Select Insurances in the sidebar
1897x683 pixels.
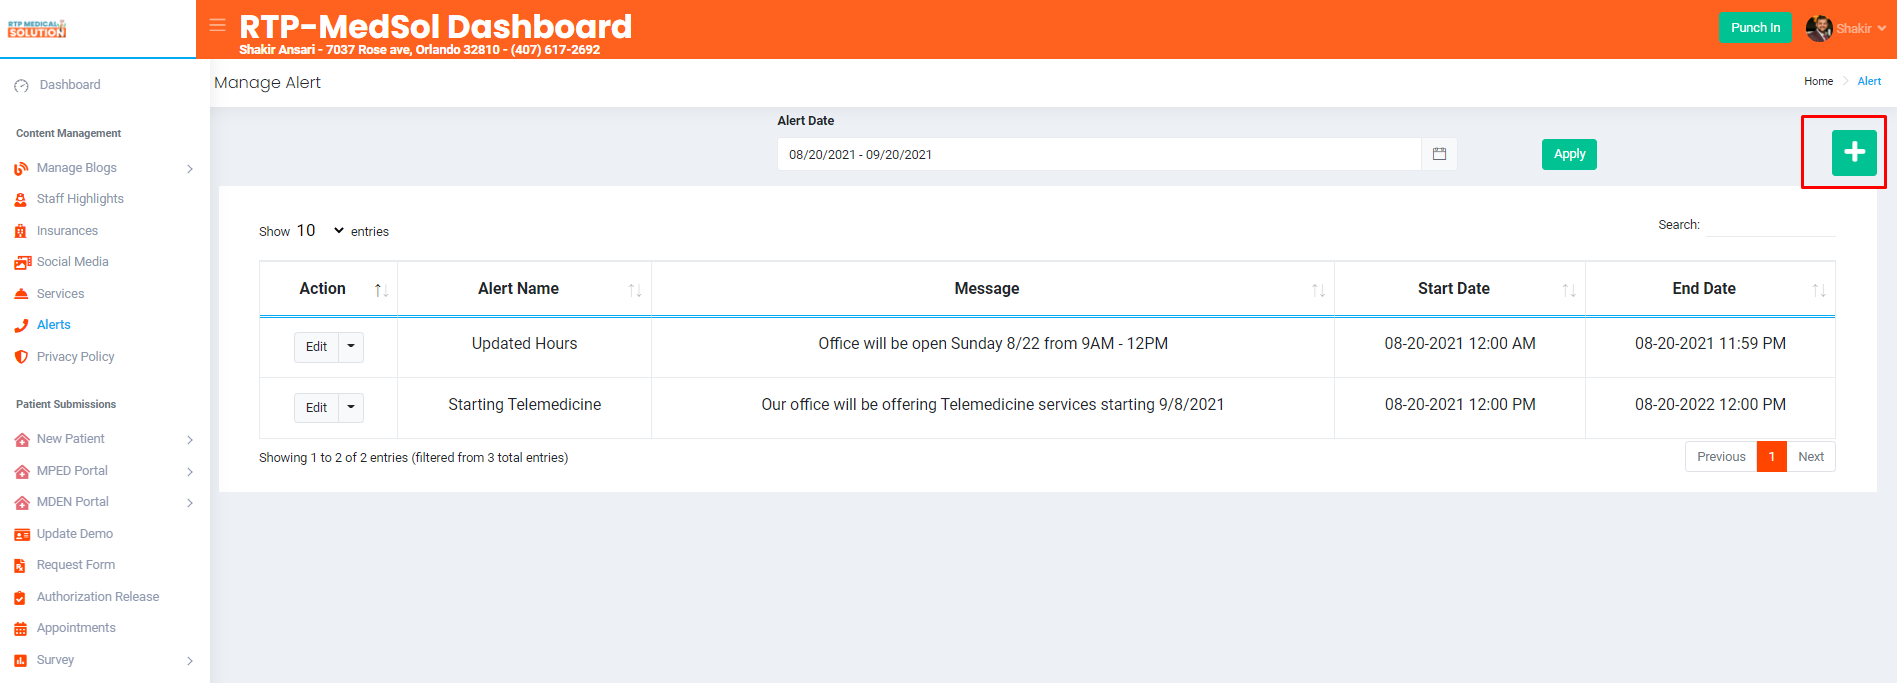[67, 231]
